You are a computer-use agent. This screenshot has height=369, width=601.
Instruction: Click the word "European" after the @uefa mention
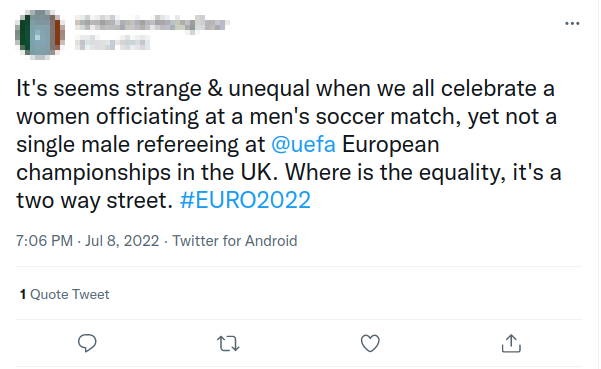tap(391, 145)
